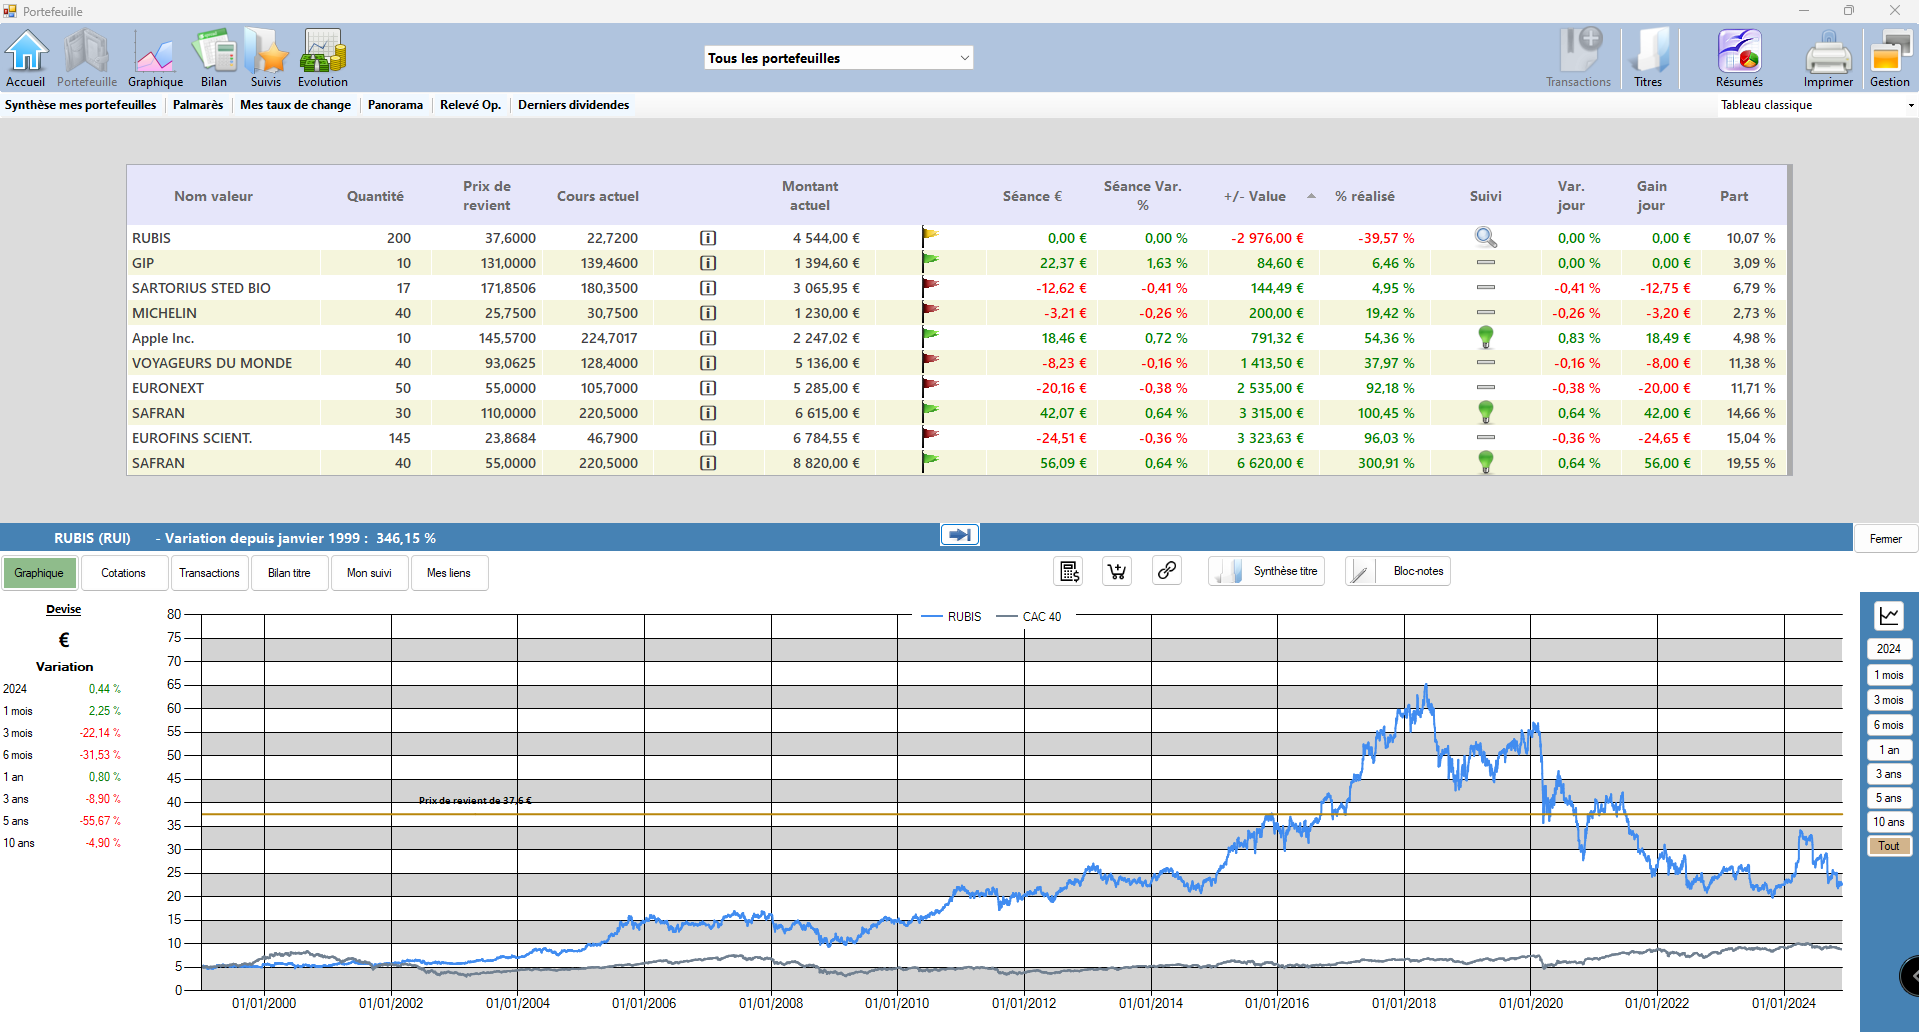1919x1032 pixels.
Task: Switch to the Transactions tab below table
Action: tap(209, 573)
